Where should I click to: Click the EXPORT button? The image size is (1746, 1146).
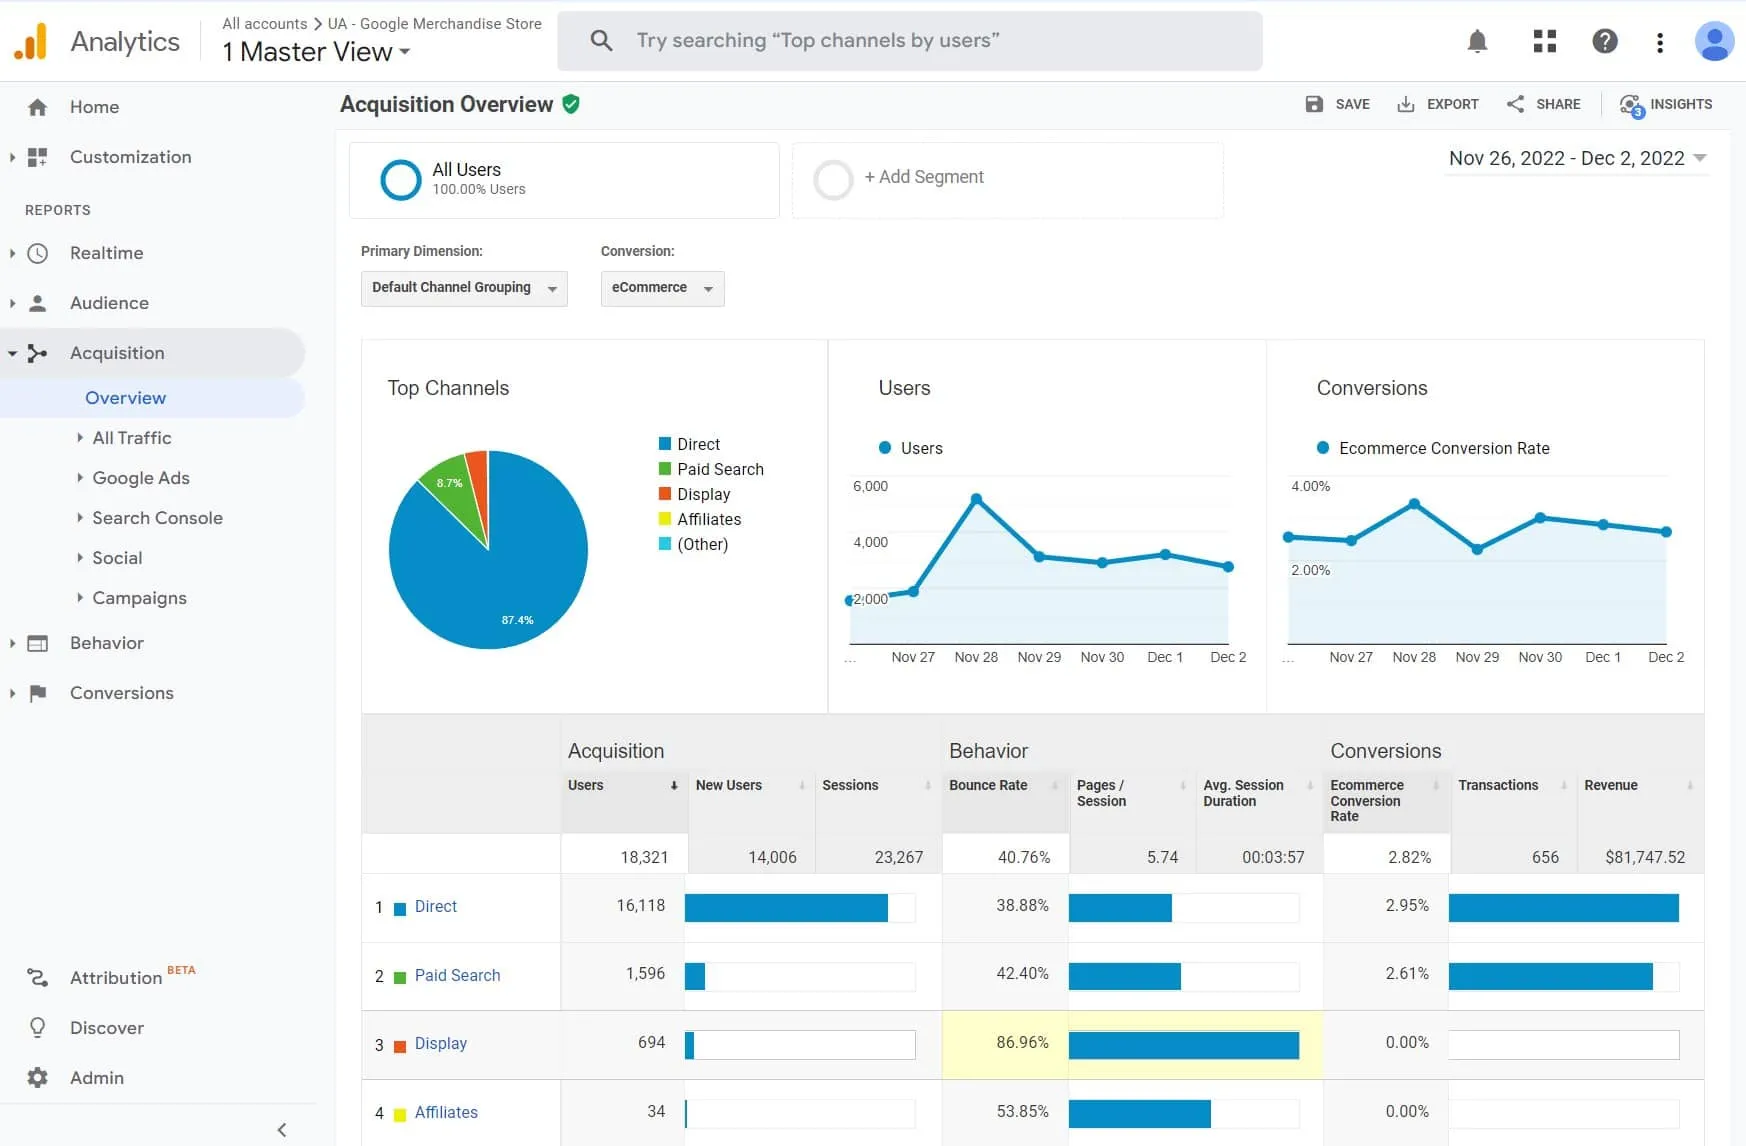[1437, 104]
